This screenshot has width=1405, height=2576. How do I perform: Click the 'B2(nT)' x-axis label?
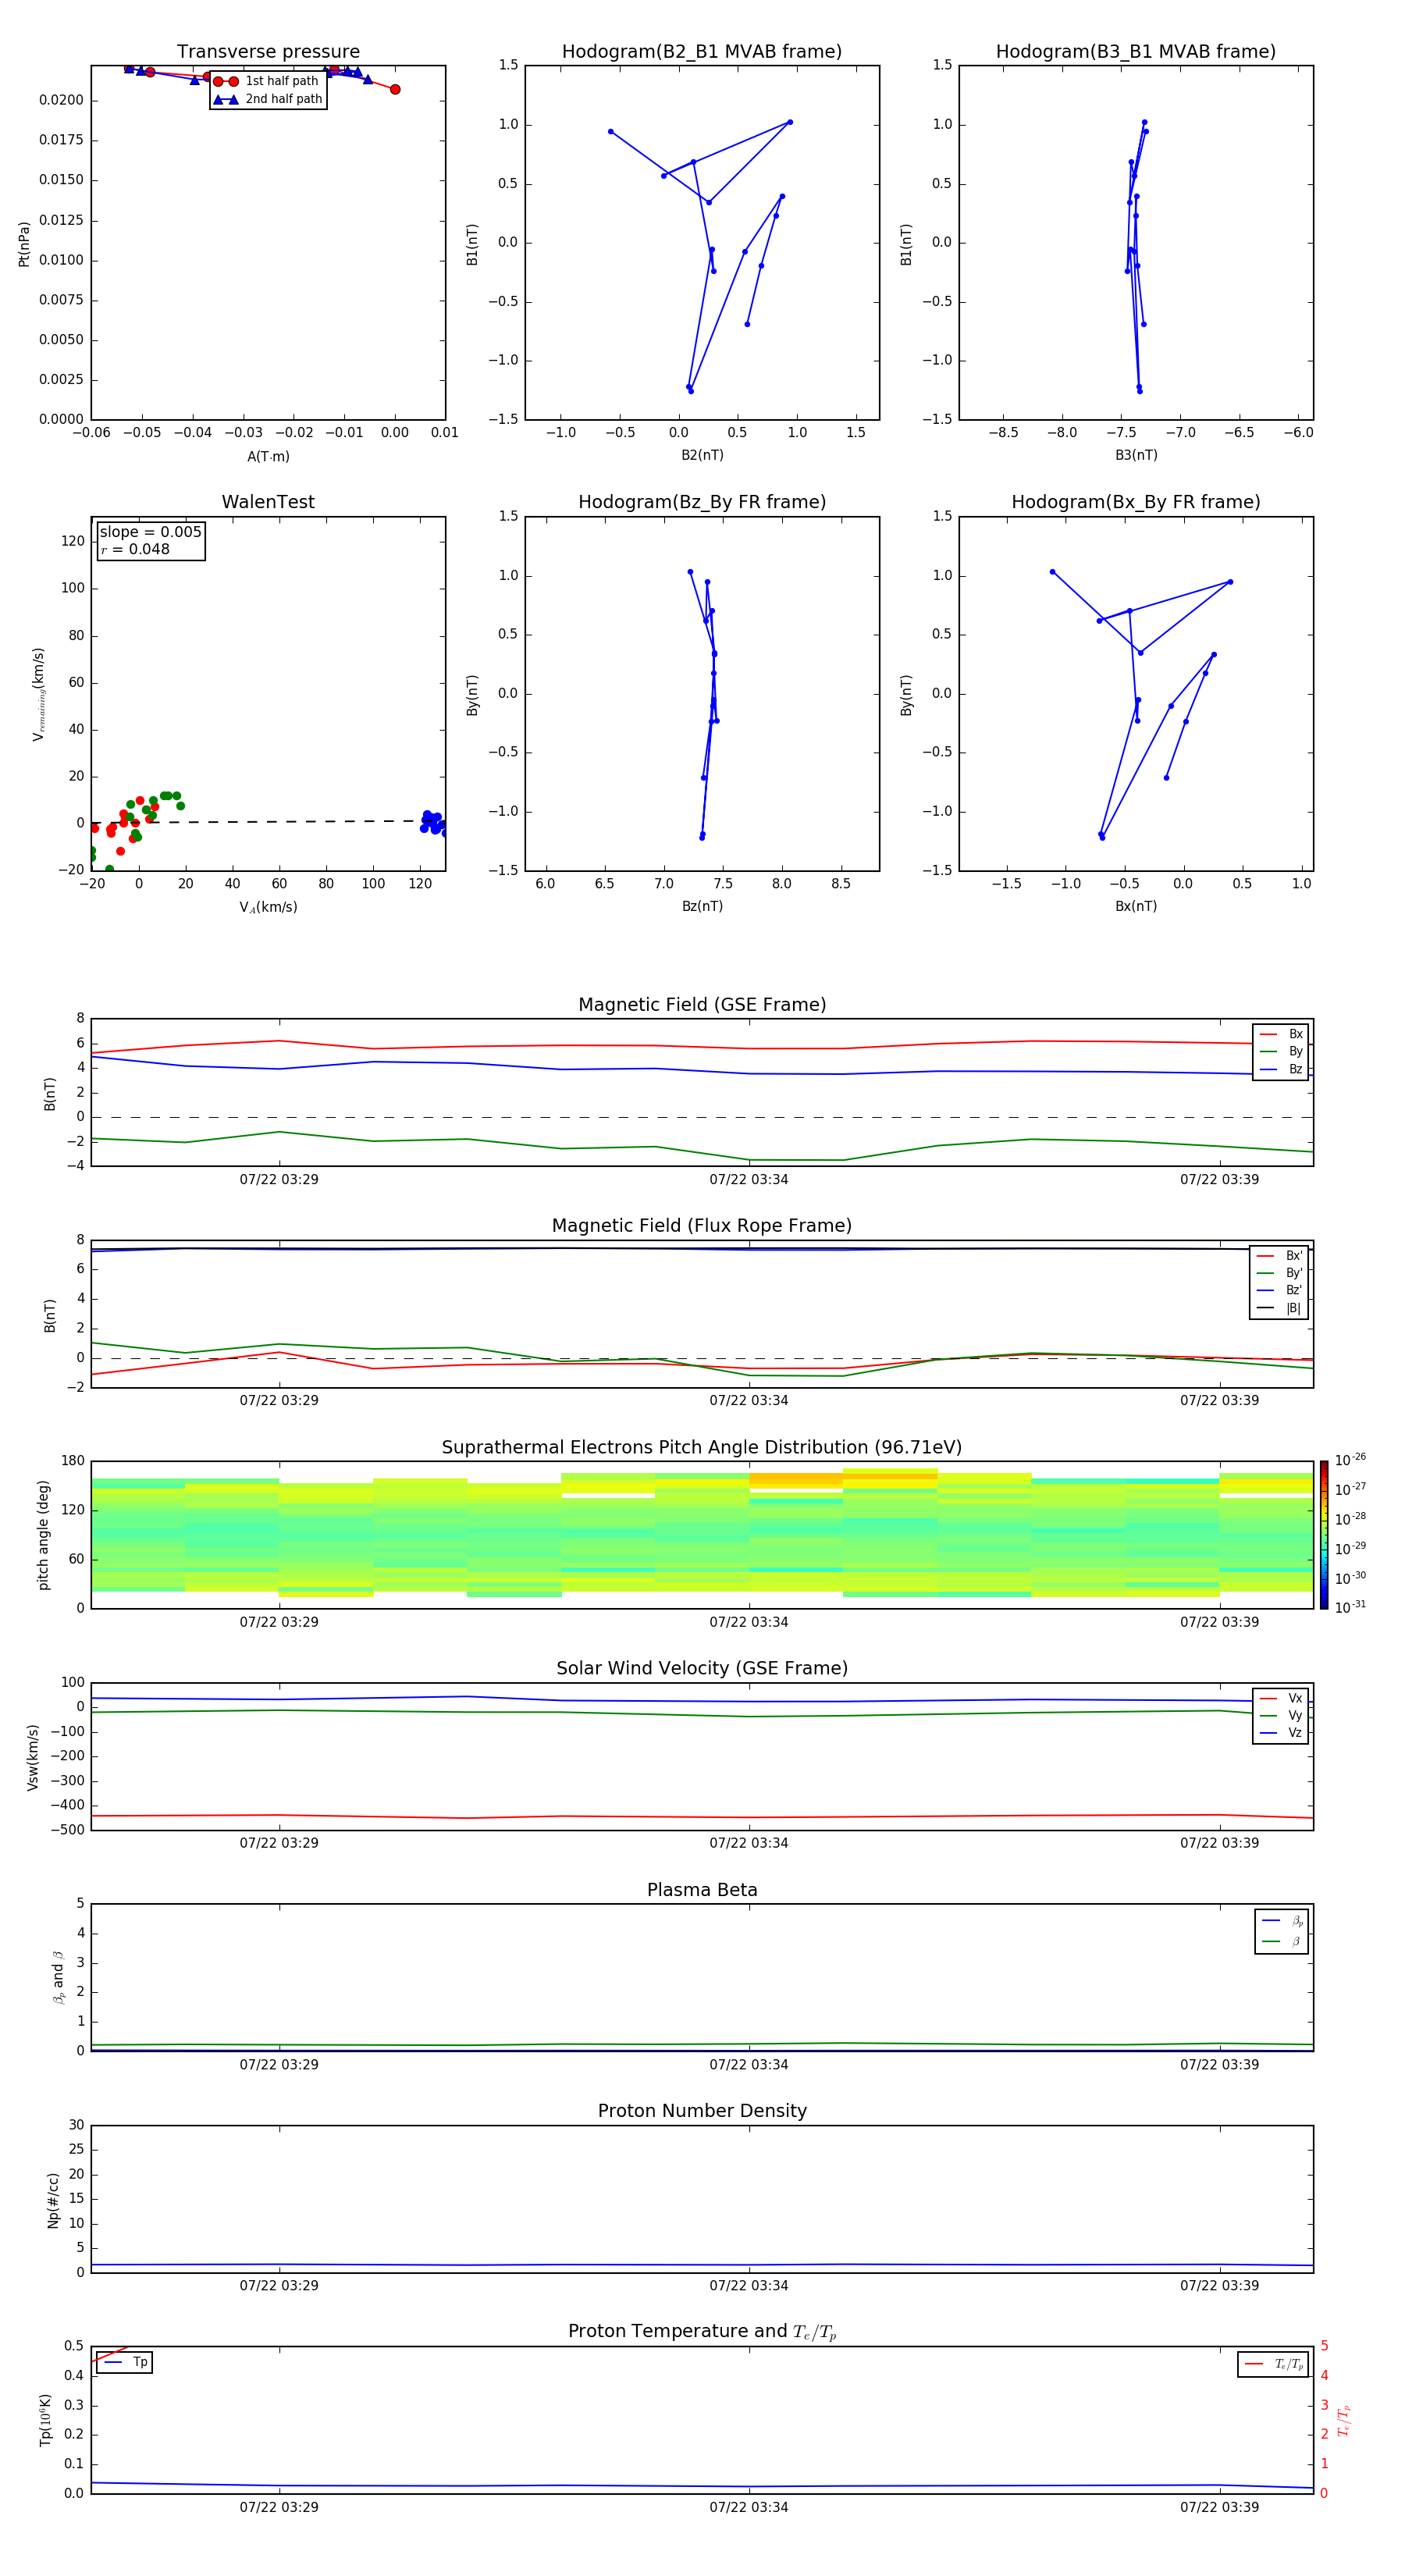pyautogui.click(x=702, y=455)
